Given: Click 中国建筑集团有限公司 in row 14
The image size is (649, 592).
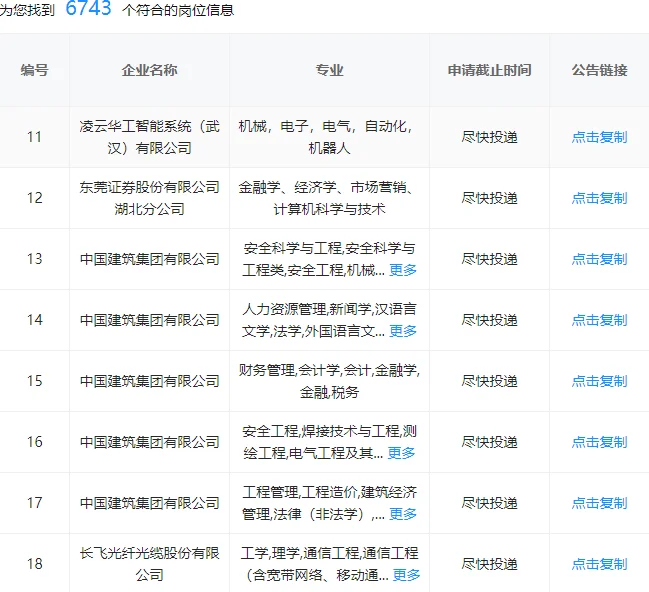Looking at the screenshot, I should click(149, 320).
